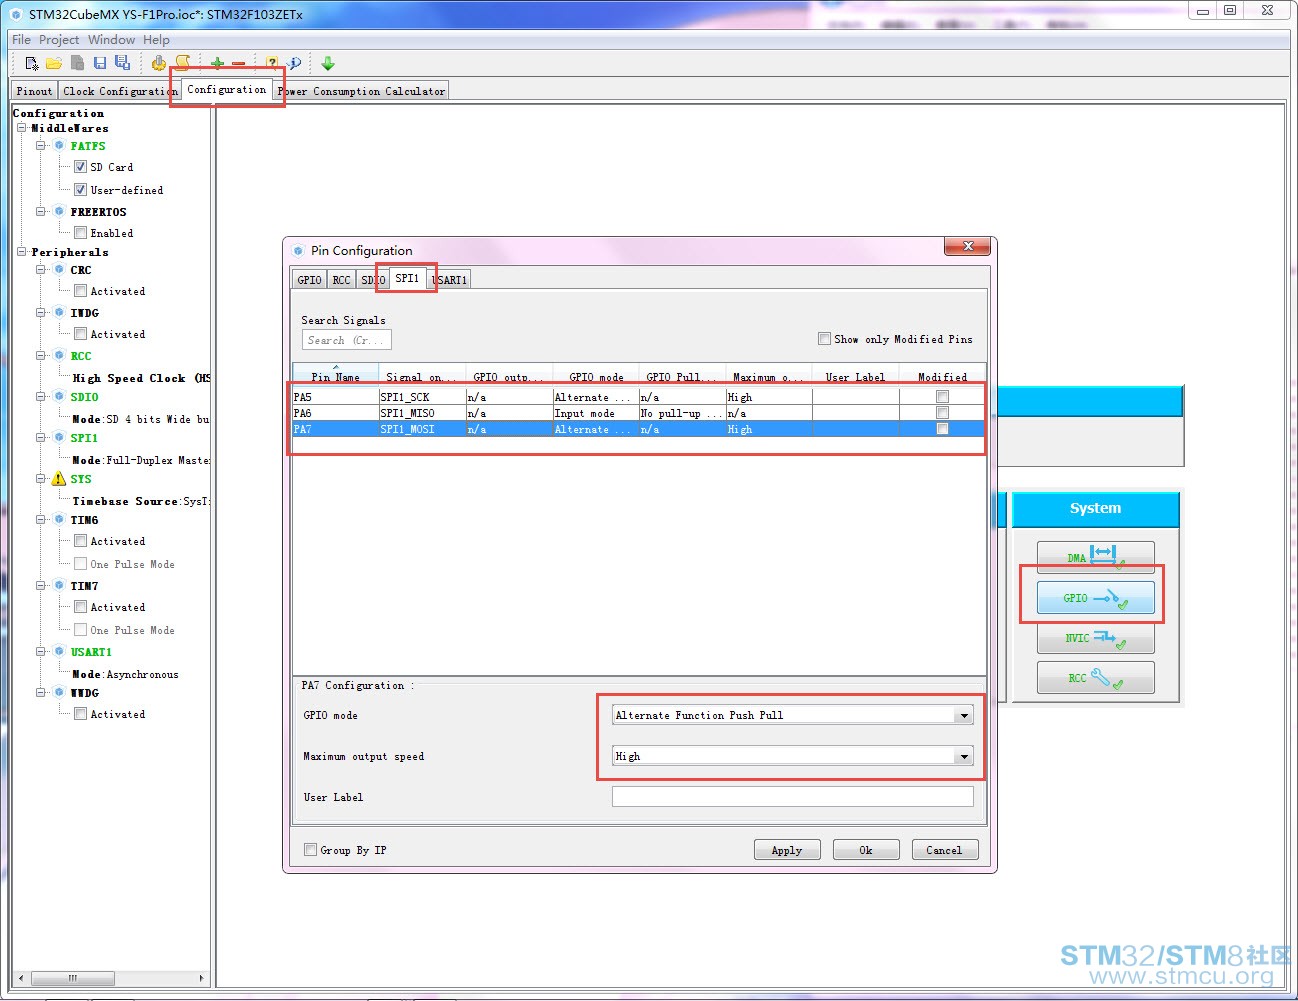Click the Generate Code gear icon
Viewport: 1298px width, 1001px height.
pos(159,63)
